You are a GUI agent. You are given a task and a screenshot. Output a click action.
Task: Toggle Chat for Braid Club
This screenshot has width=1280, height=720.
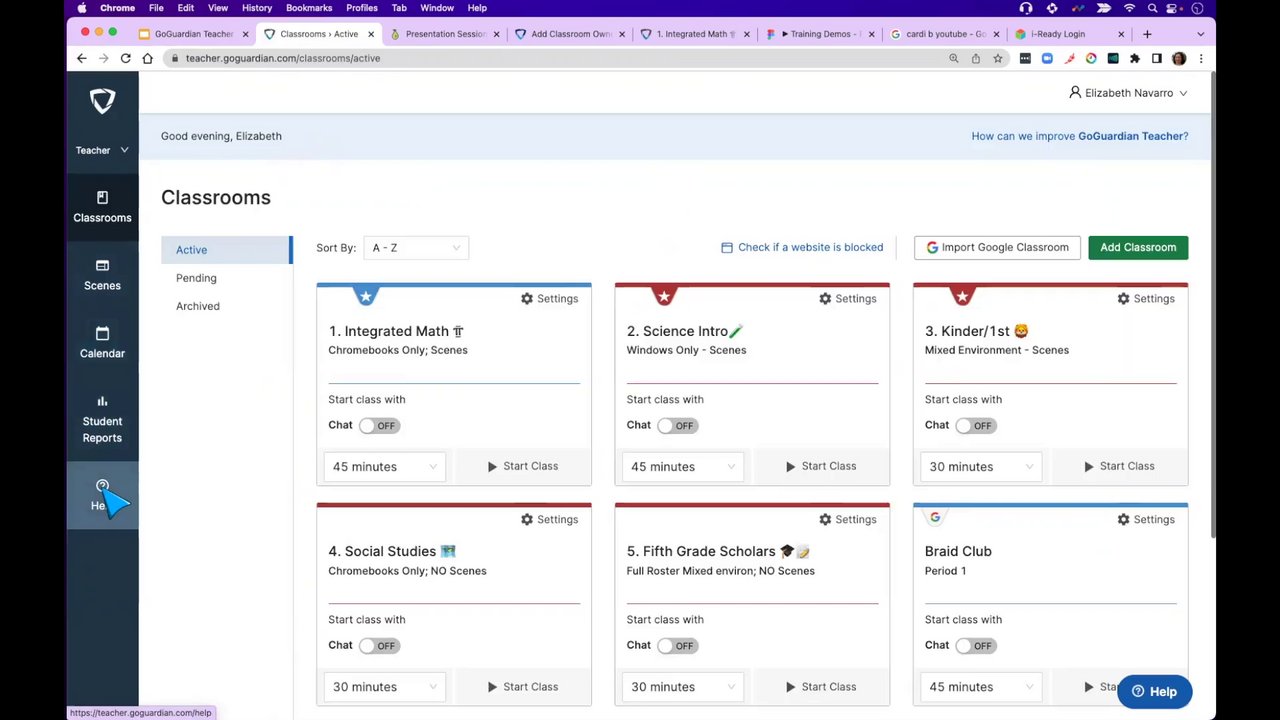(x=975, y=645)
